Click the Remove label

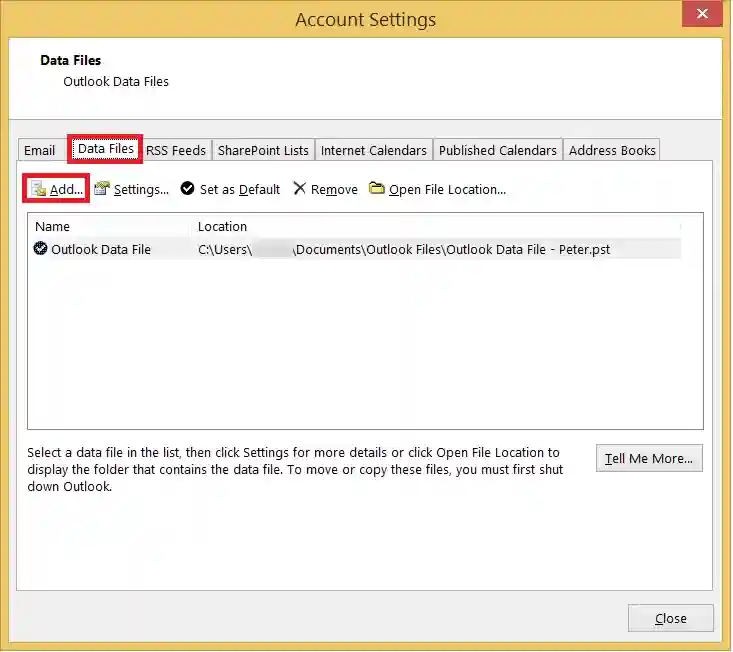[x=334, y=189]
